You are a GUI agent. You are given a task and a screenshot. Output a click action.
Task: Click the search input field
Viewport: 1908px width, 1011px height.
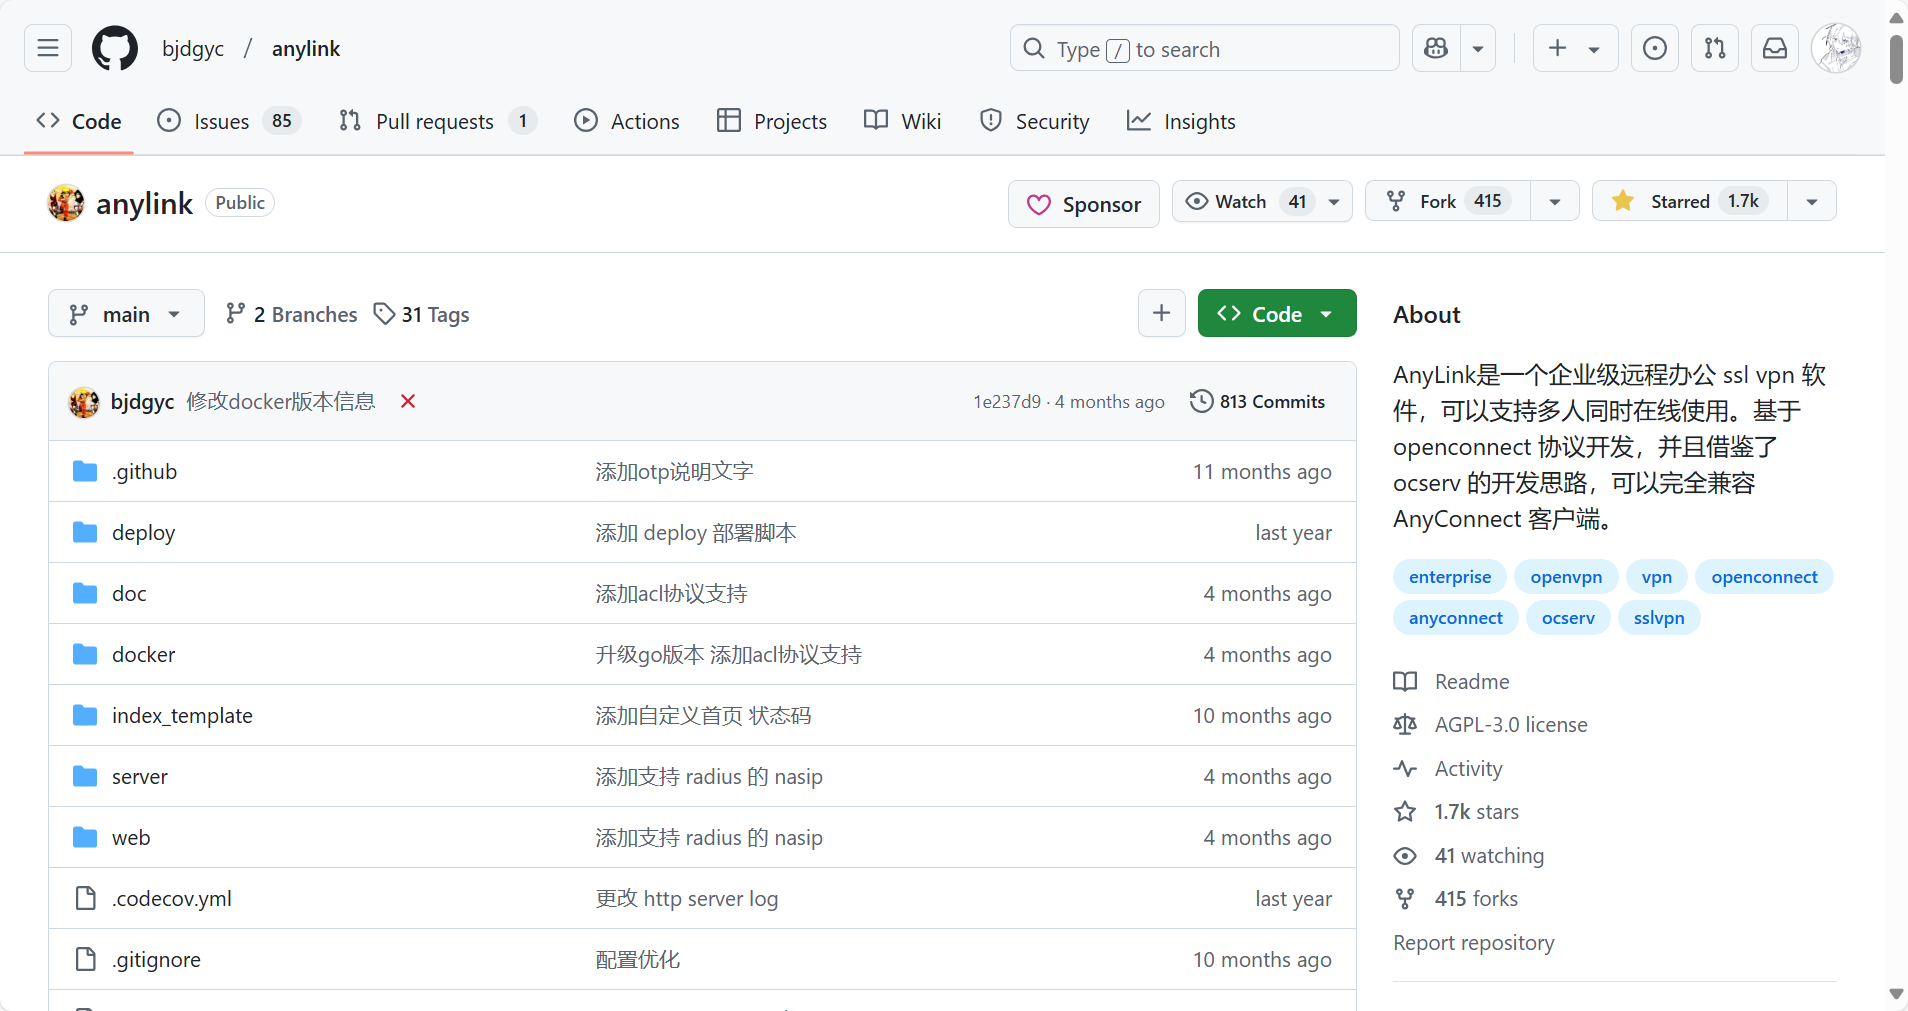click(x=1204, y=48)
